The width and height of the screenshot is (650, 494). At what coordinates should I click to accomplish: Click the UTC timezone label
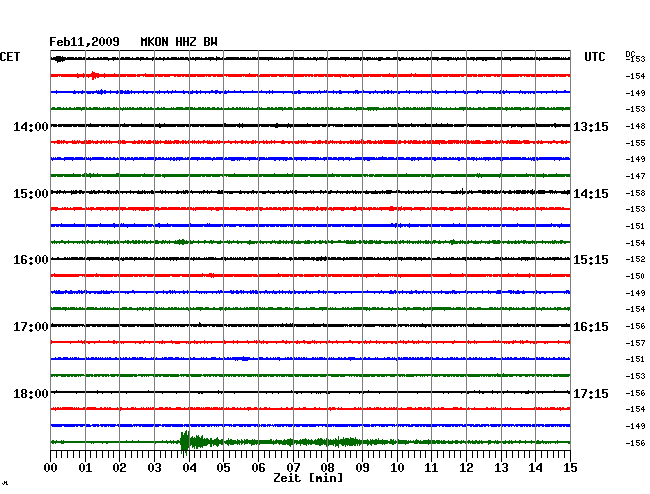click(594, 57)
